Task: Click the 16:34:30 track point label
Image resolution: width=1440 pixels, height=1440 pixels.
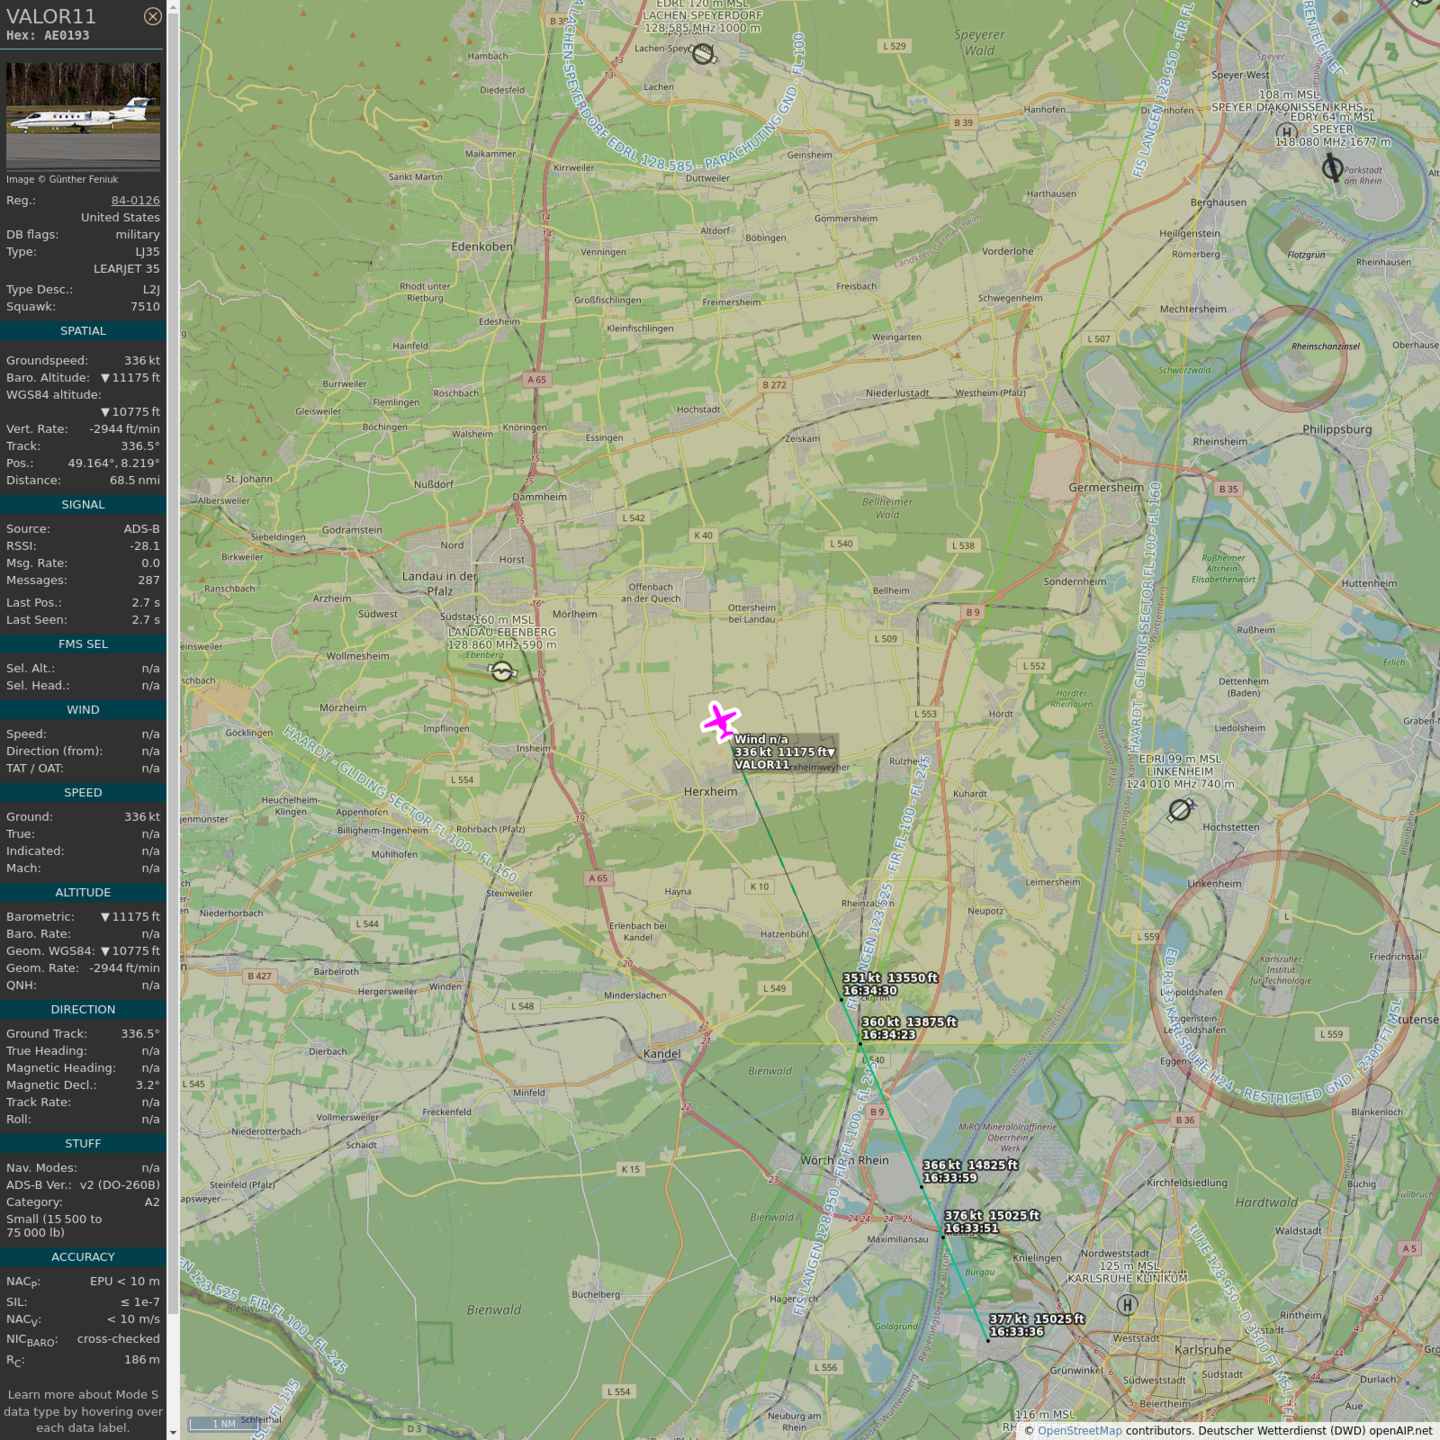Action: point(870,991)
